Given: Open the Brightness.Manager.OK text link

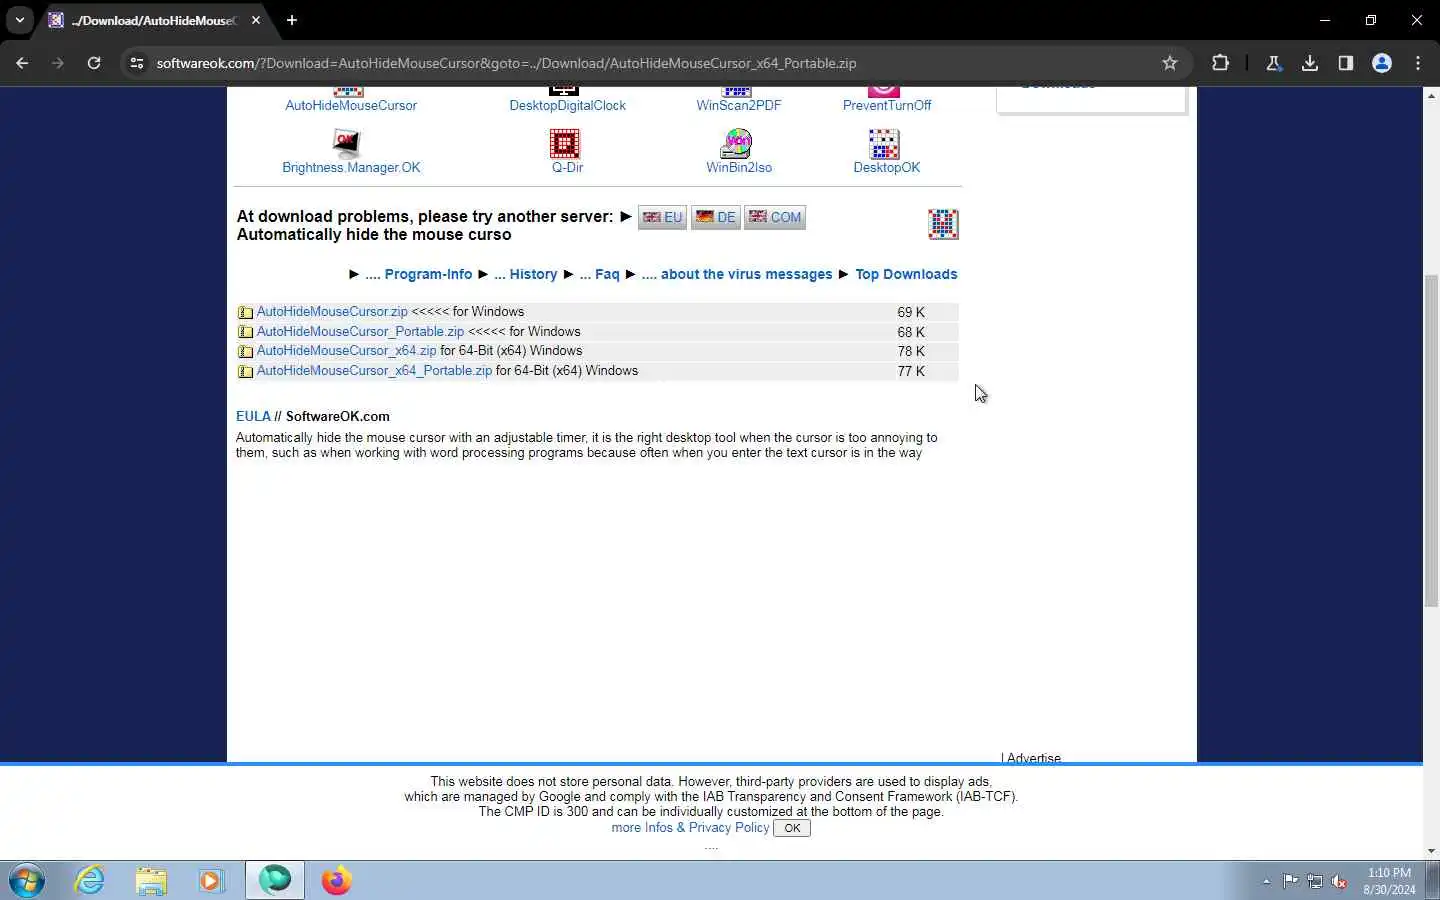Looking at the screenshot, I should [x=351, y=167].
